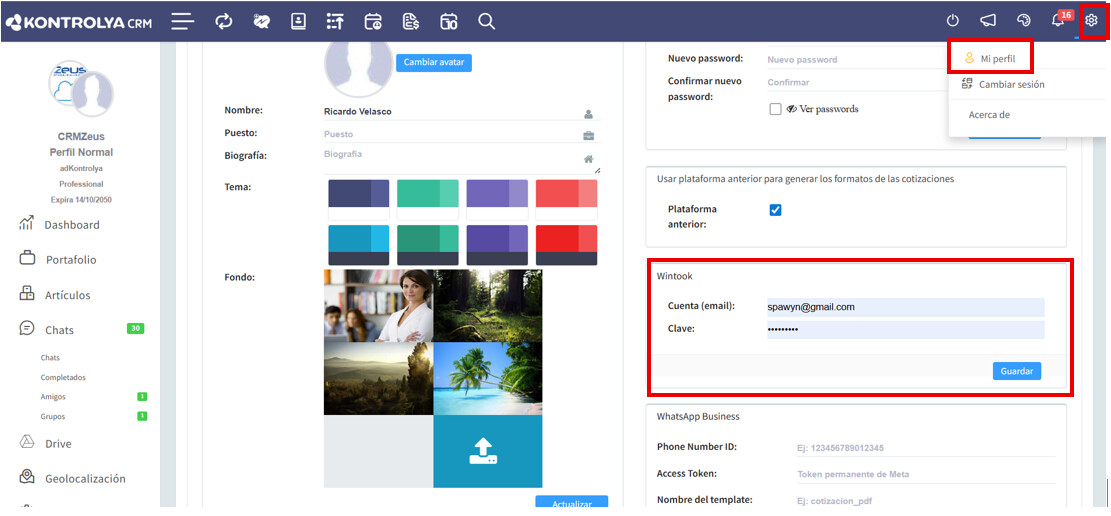Viewport: 1111px width, 516px height.
Task: Click the color palette theme icon
Action: pos(1023,21)
